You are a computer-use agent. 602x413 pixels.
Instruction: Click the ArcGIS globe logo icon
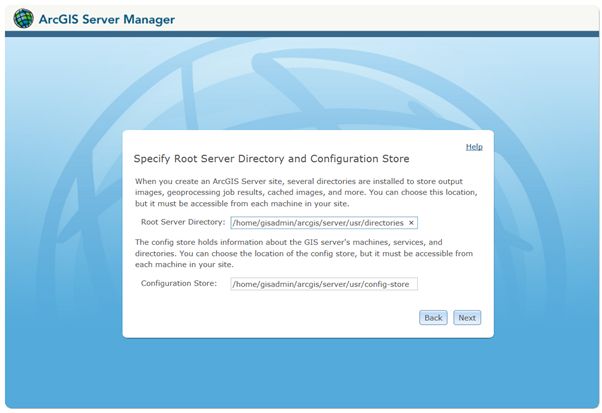tap(23, 18)
